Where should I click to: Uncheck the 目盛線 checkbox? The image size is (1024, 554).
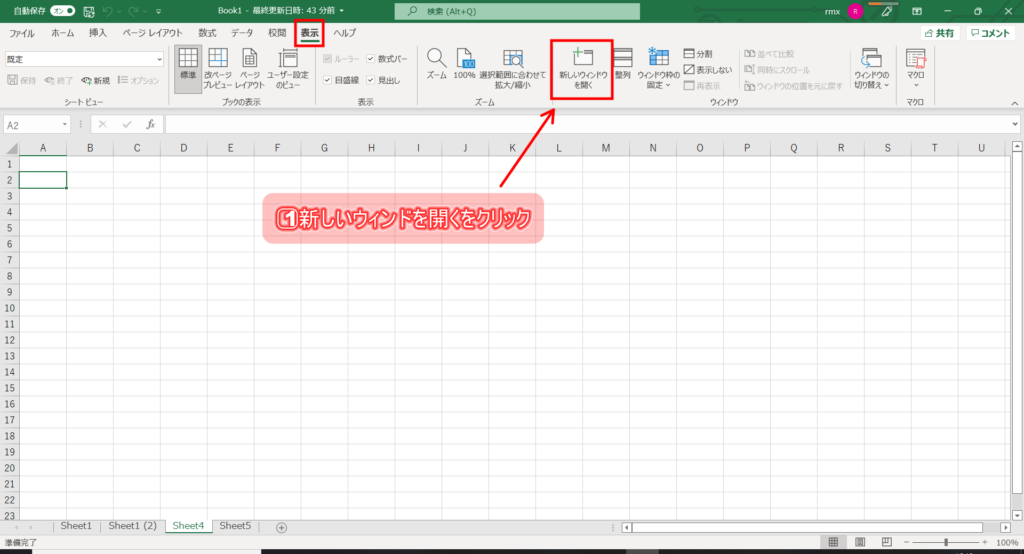point(327,80)
